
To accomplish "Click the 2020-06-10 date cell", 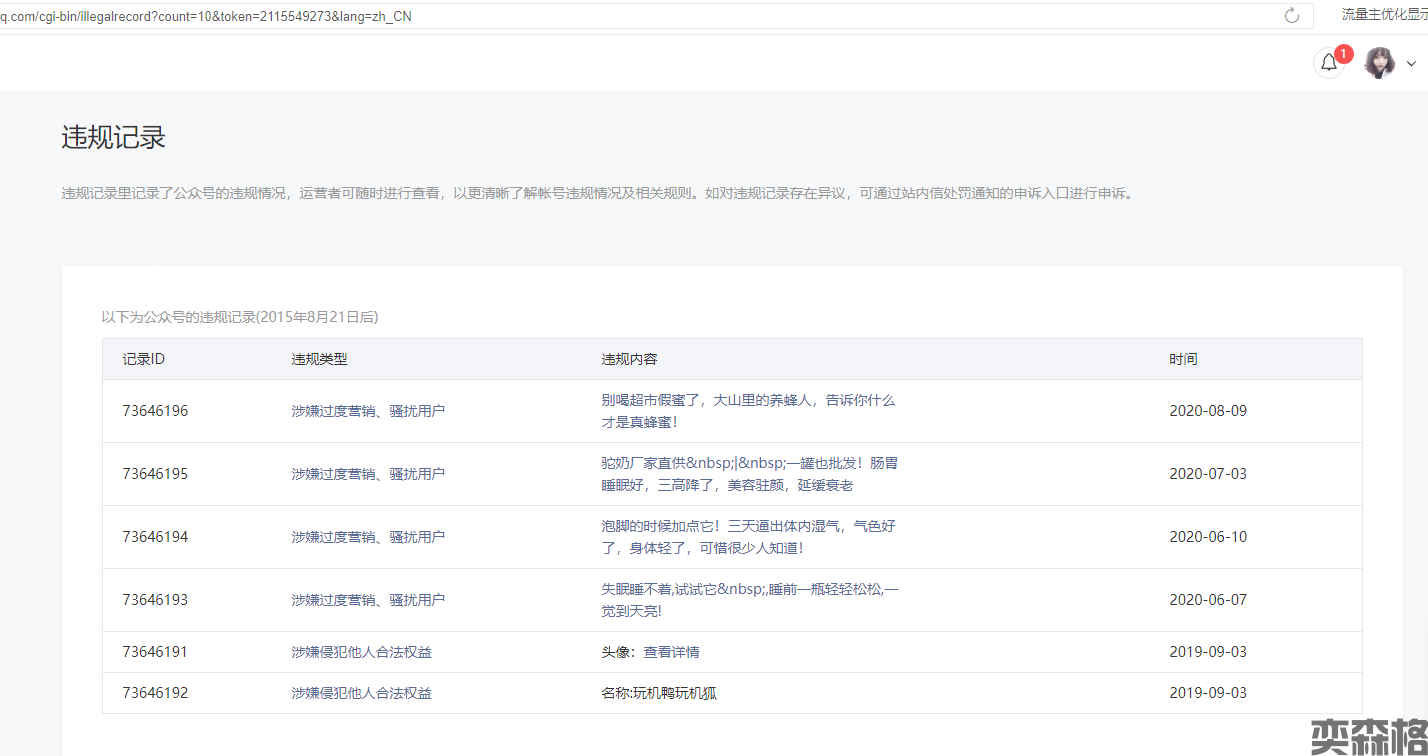I will [x=1208, y=537].
